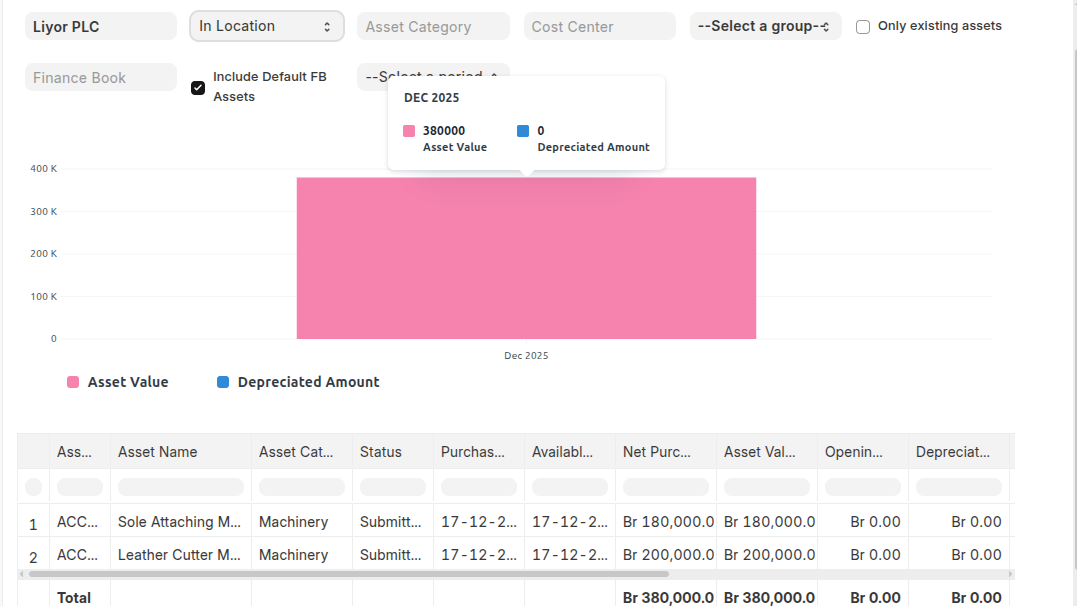Click the Asset Category filter field
Screen dimensions: 1077x606
pos(433,26)
